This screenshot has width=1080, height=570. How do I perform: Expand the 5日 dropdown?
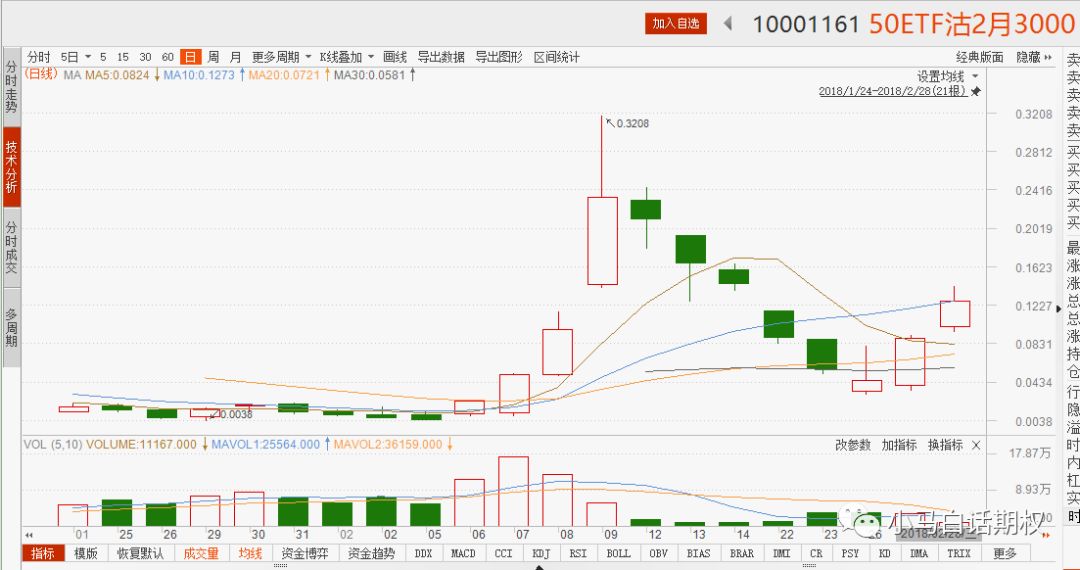(75, 57)
